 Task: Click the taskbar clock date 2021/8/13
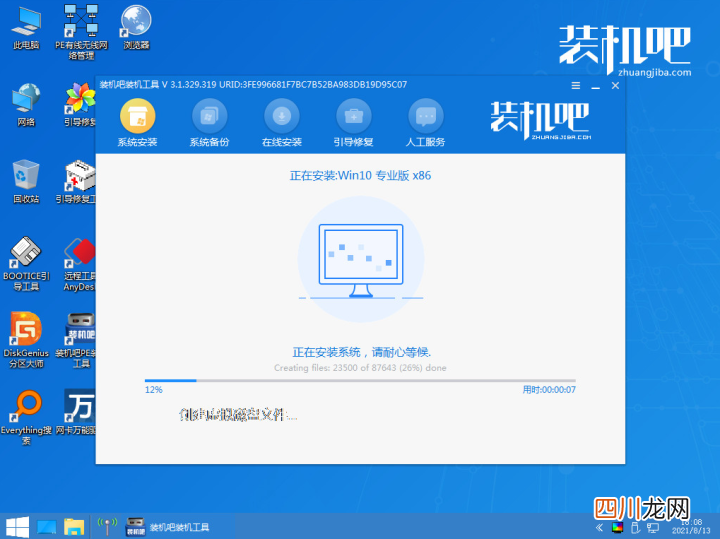point(691,531)
